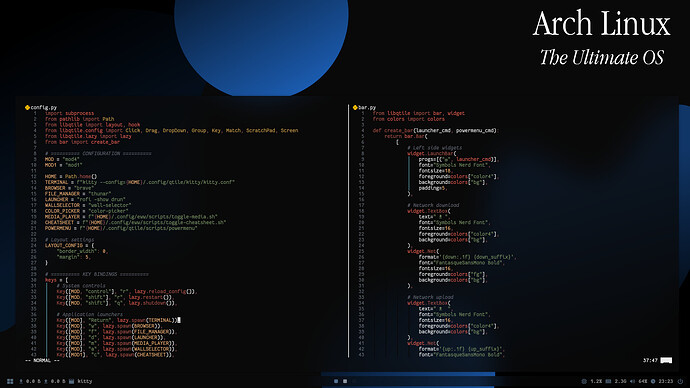Click the 64% volume value
690x388 pixels.
[x=643, y=381]
